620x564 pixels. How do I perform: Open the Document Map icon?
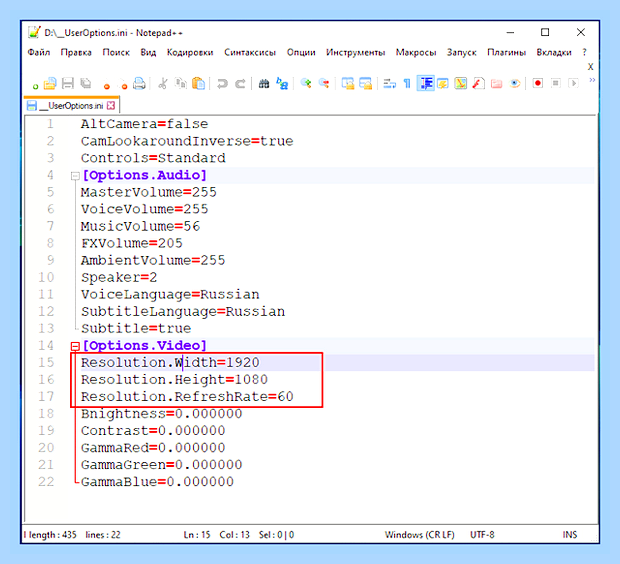(x=461, y=83)
